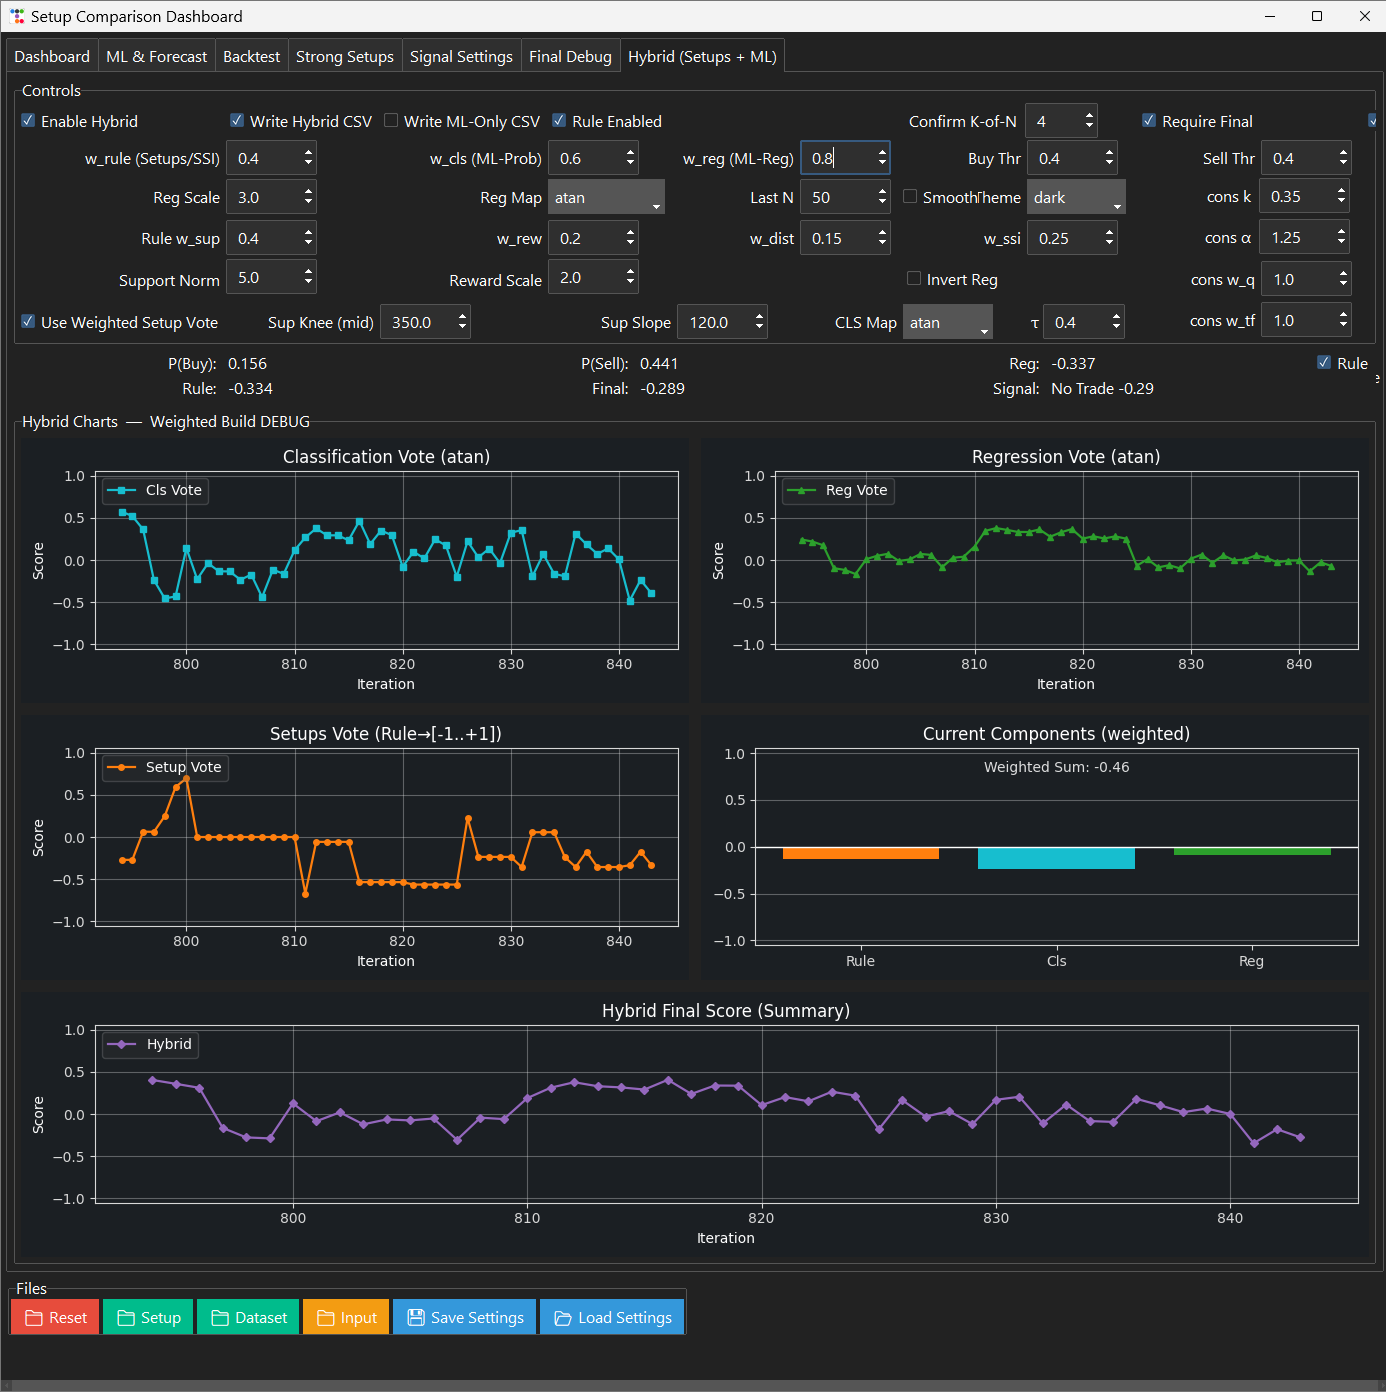Select the Hybrid (Setups + ML) tab
Viewport: 1386px width, 1392px height.
(702, 56)
